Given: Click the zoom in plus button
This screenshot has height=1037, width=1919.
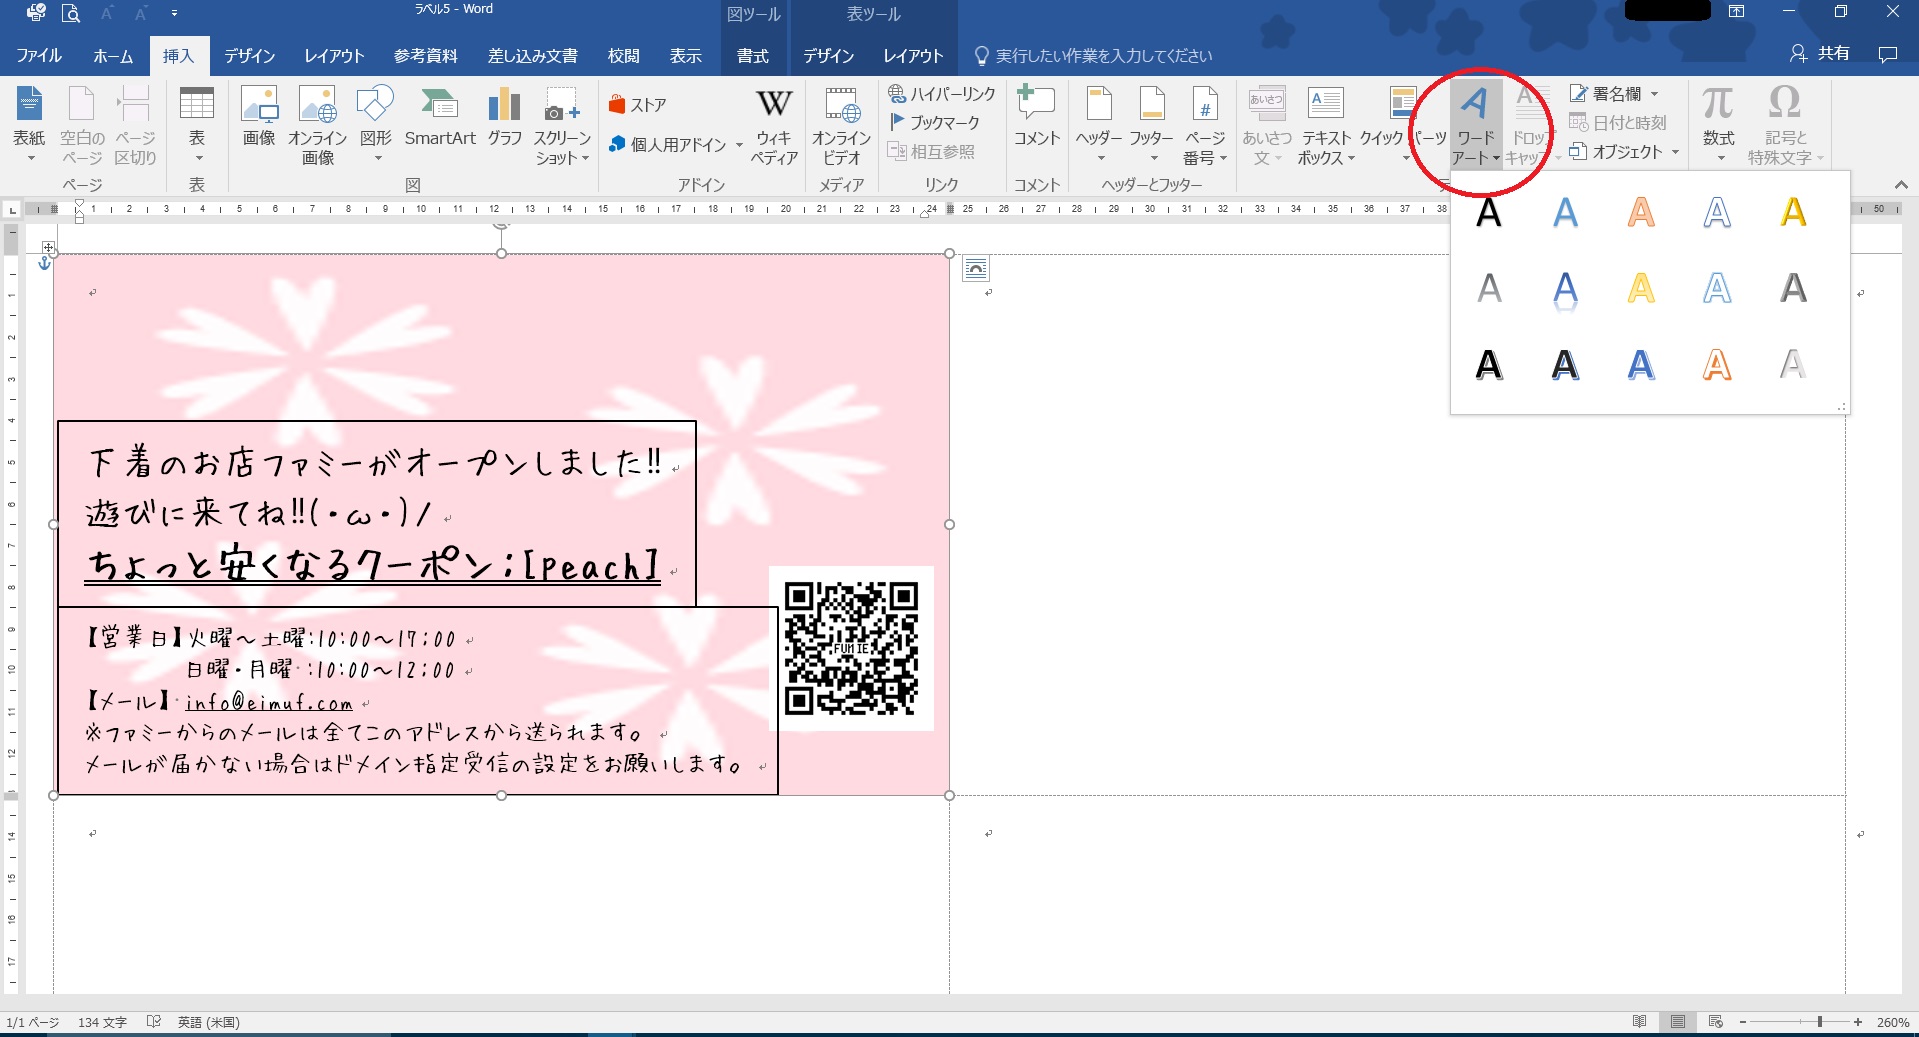Looking at the screenshot, I should click(x=1858, y=1022).
